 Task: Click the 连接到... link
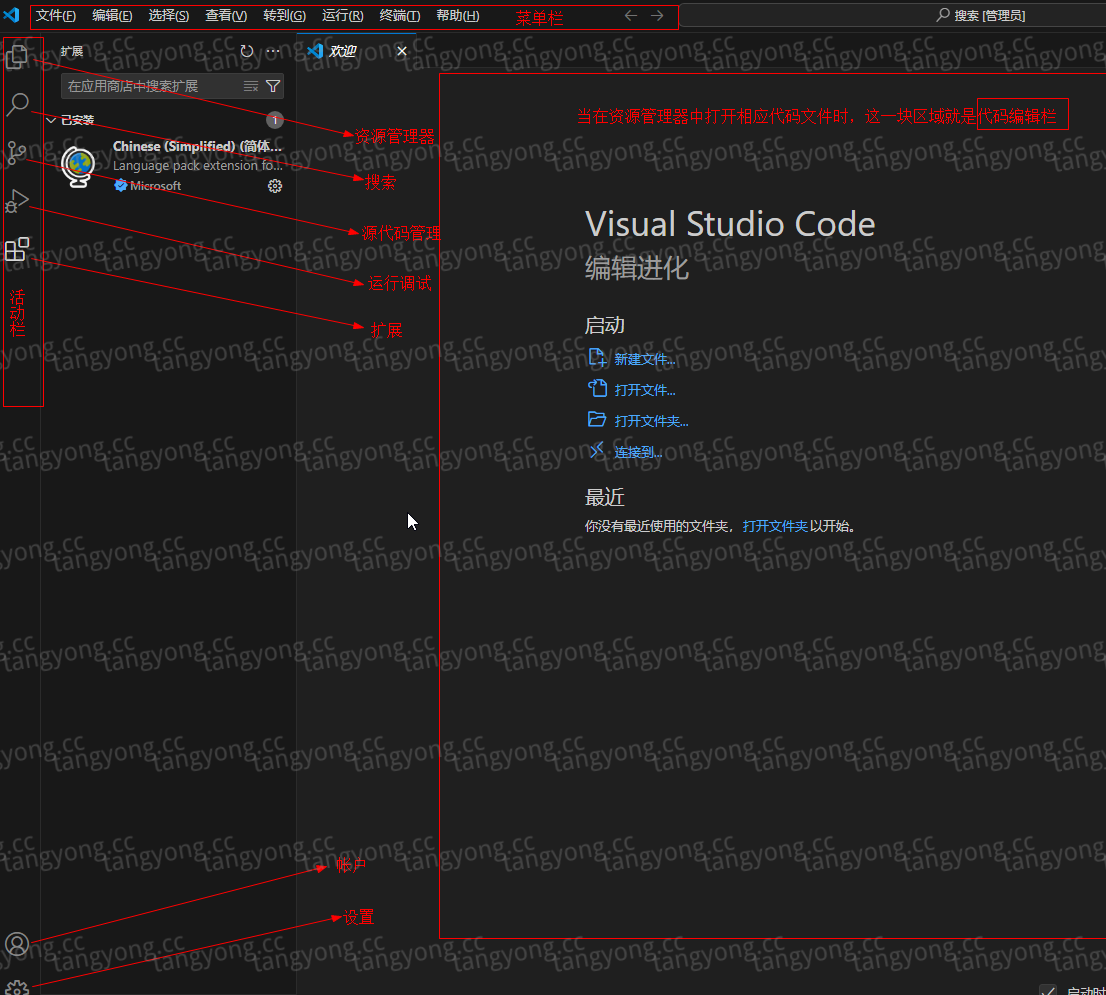tap(638, 452)
